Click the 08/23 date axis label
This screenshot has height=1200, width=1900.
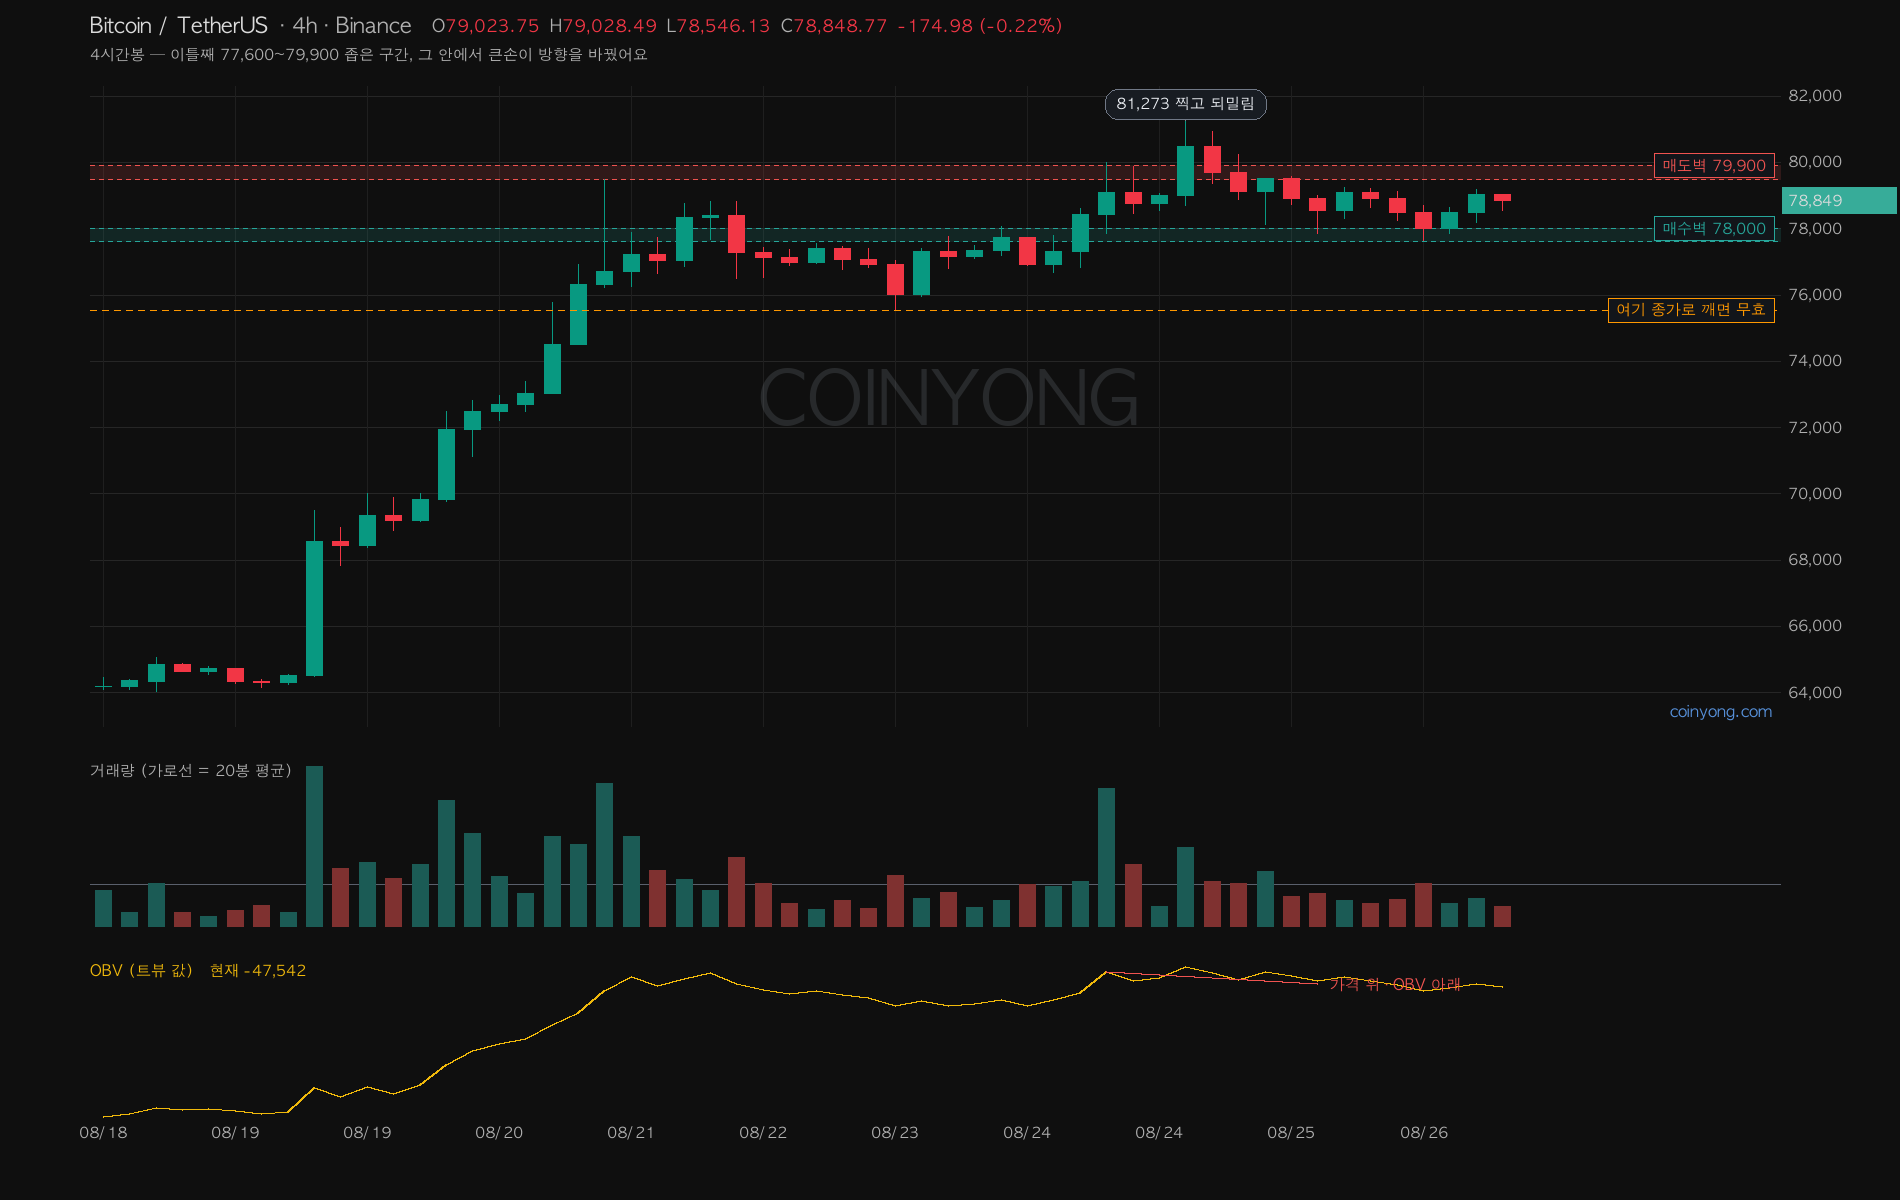[895, 1133]
